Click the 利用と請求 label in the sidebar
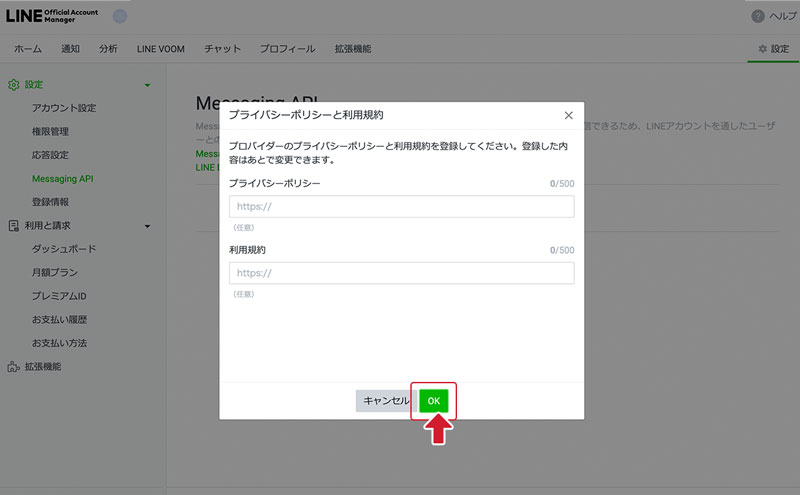This screenshot has height=495, width=800. coord(47,226)
